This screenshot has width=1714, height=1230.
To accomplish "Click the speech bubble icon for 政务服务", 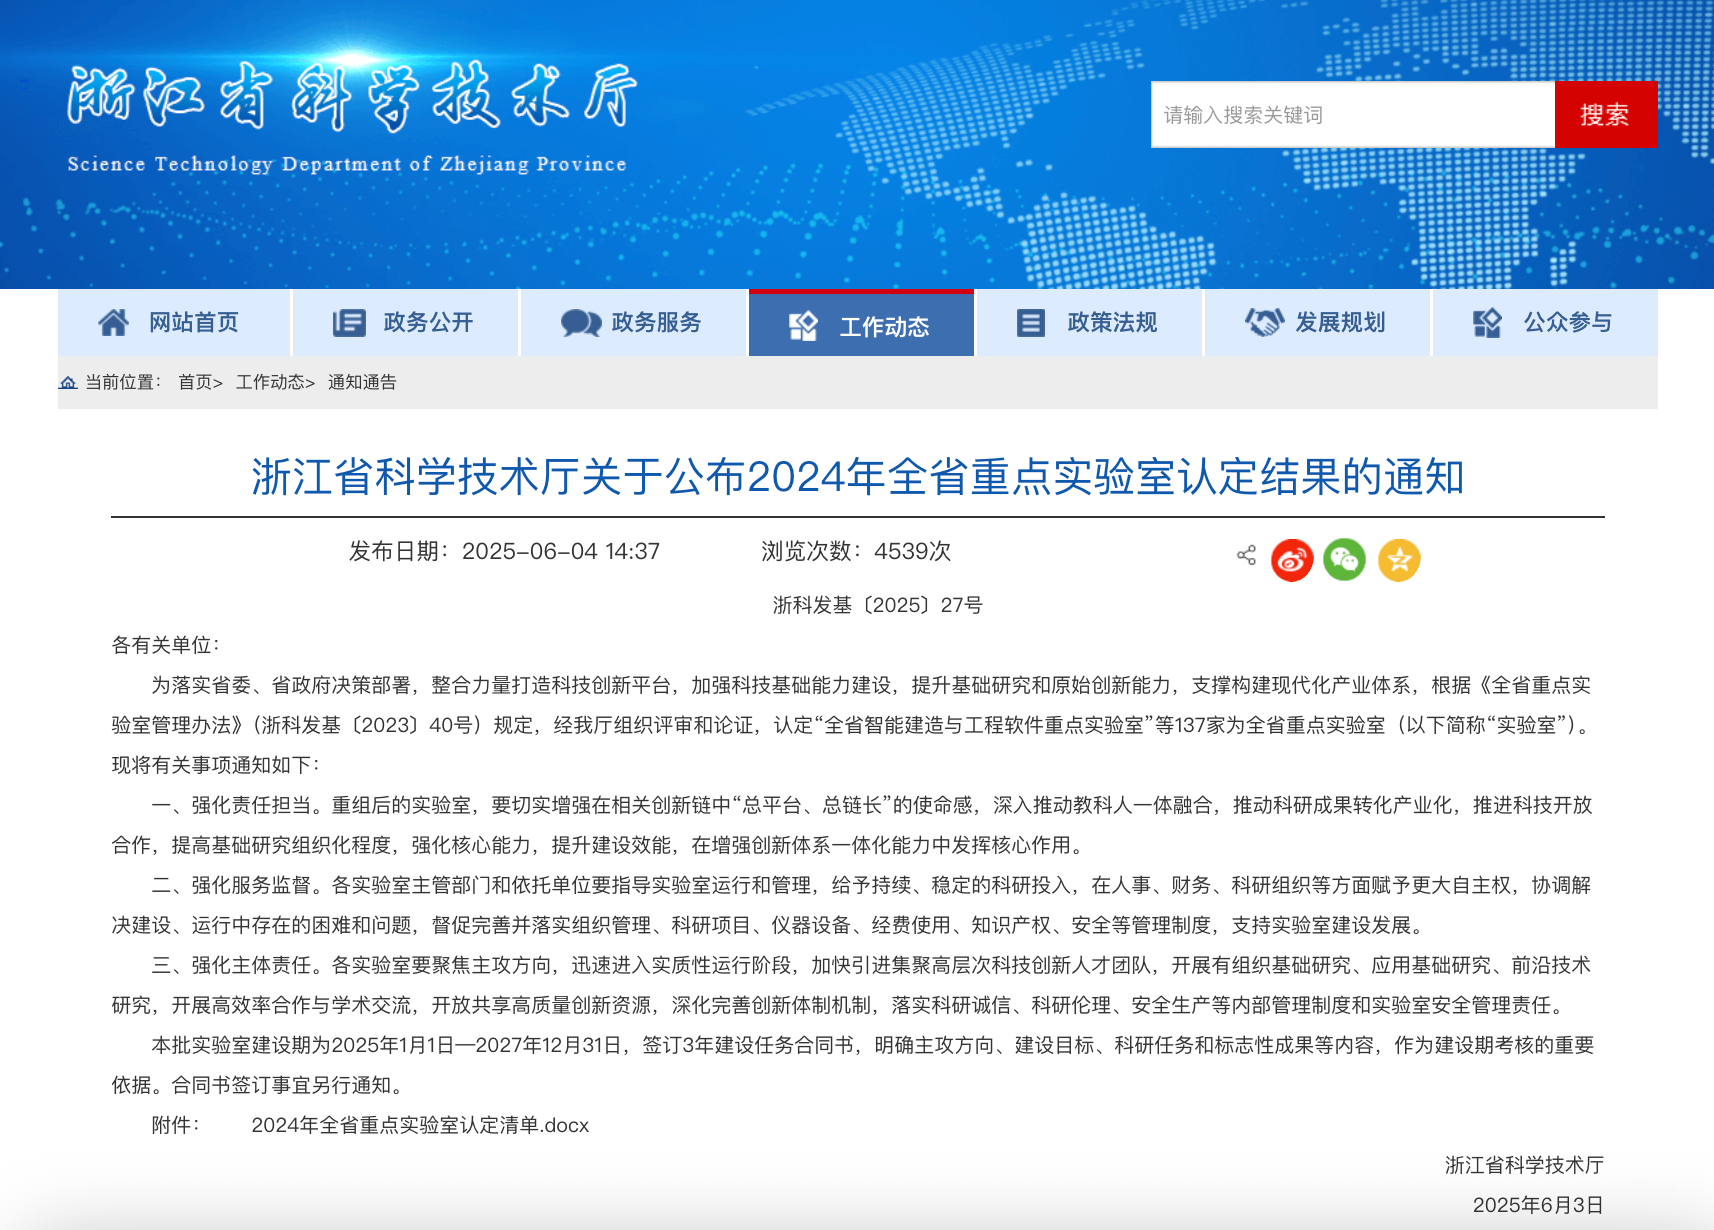I will pyautogui.click(x=580, y=322).
